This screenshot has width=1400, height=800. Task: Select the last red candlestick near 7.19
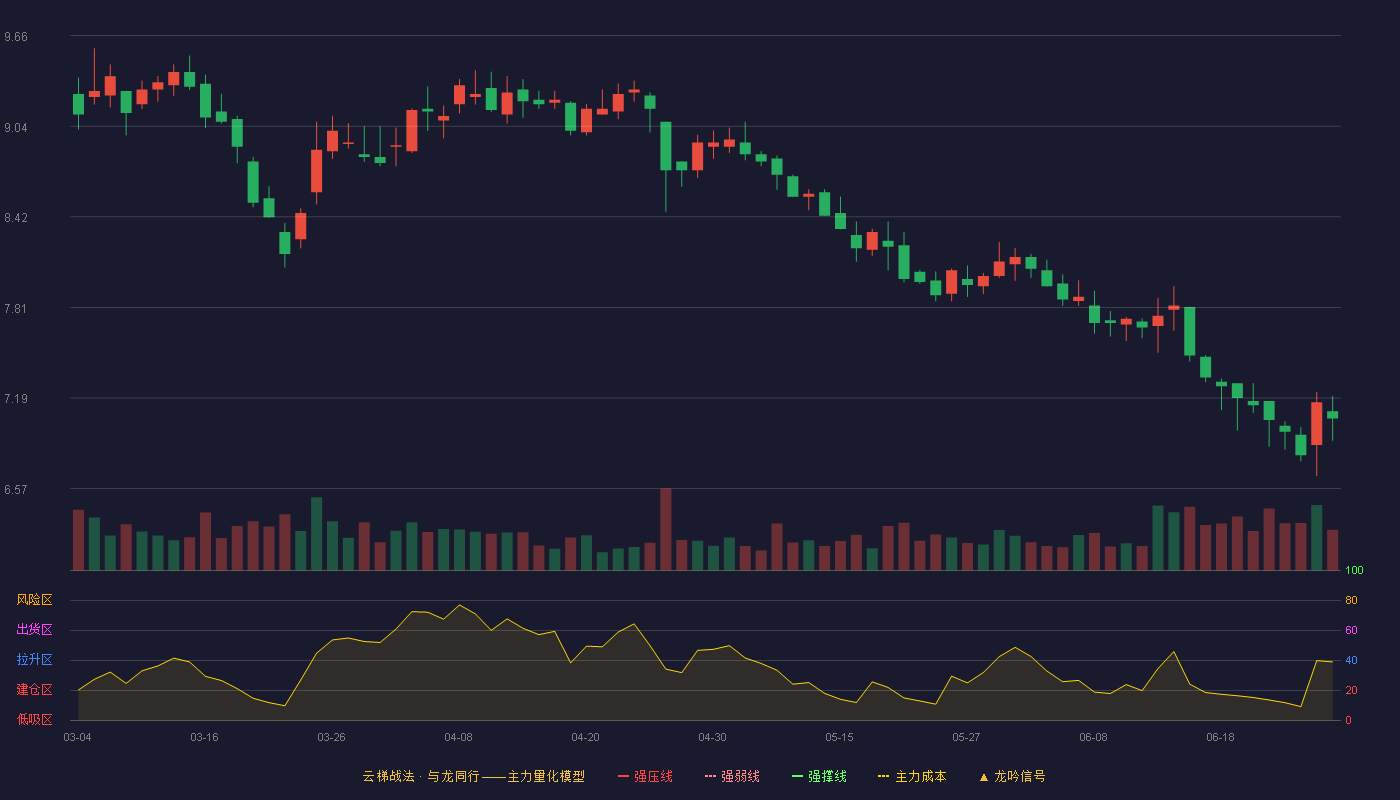tap(1316, 424)
